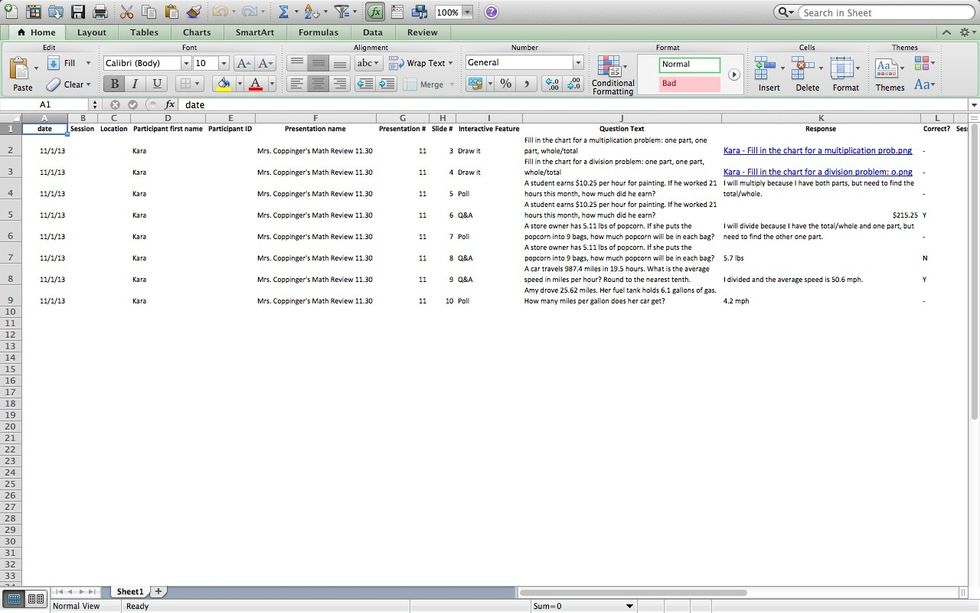Screen dimensions: 980x613
Task: Toggle underline formatting
Action: point(155,84)
